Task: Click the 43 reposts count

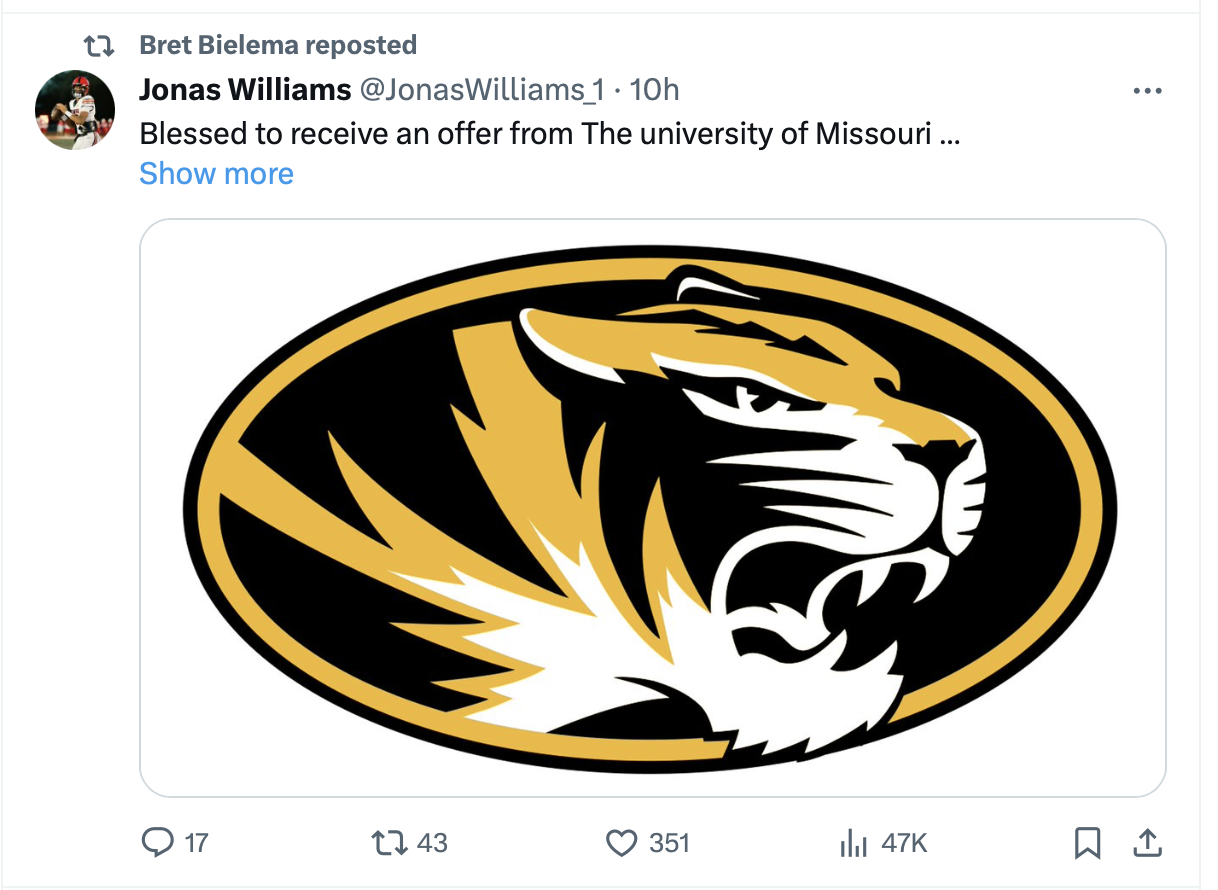Action: (432, 843)
